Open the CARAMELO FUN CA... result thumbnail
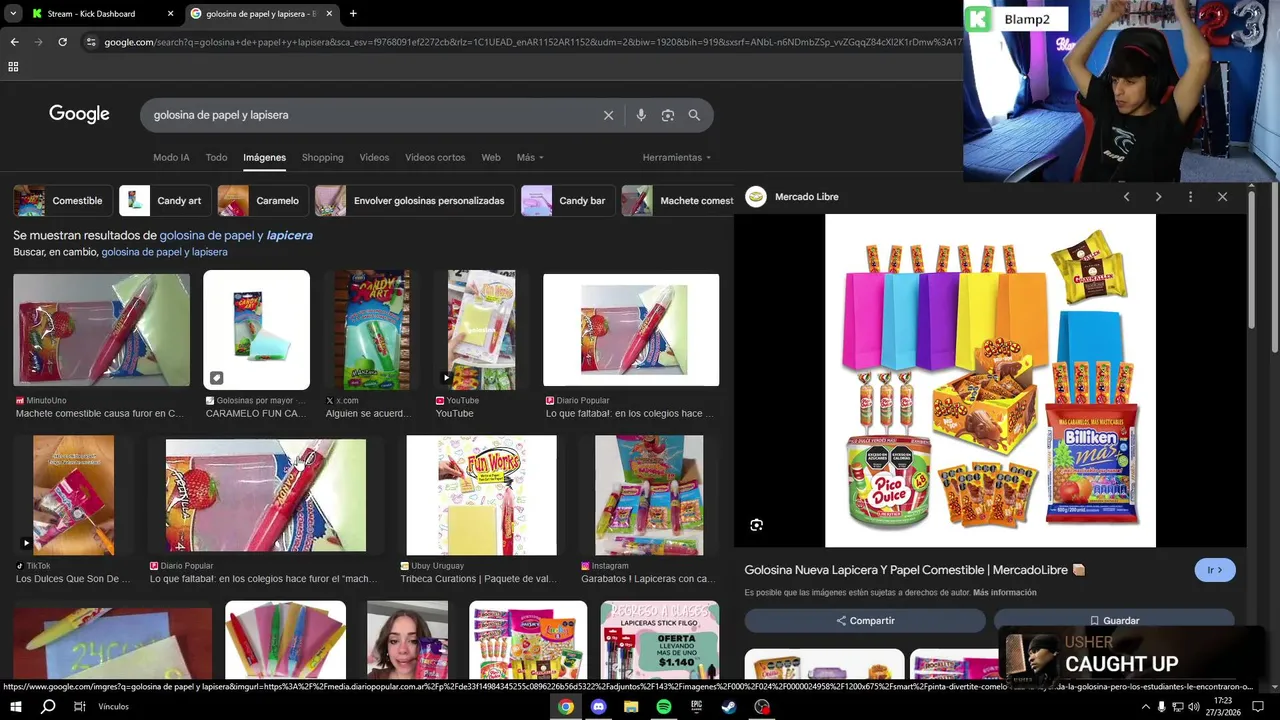The width and height of the screenshot is (1280, 720). pyautogui.click(x=257, y=330)
